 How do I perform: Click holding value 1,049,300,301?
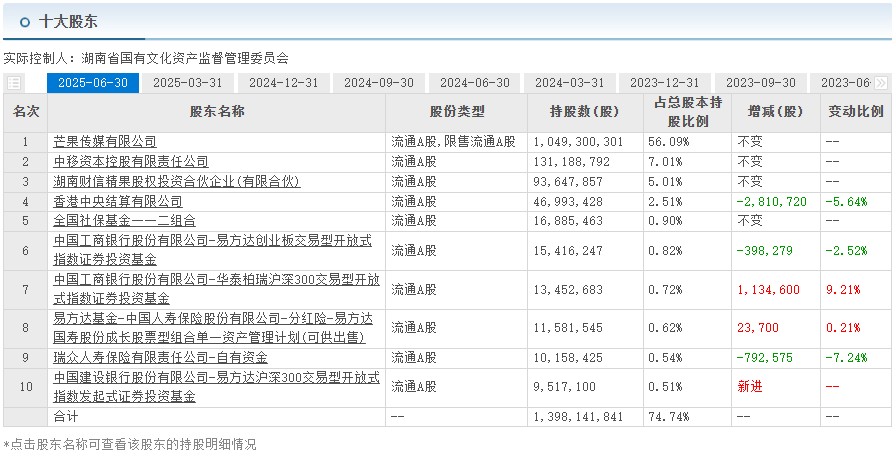point(578,142)
